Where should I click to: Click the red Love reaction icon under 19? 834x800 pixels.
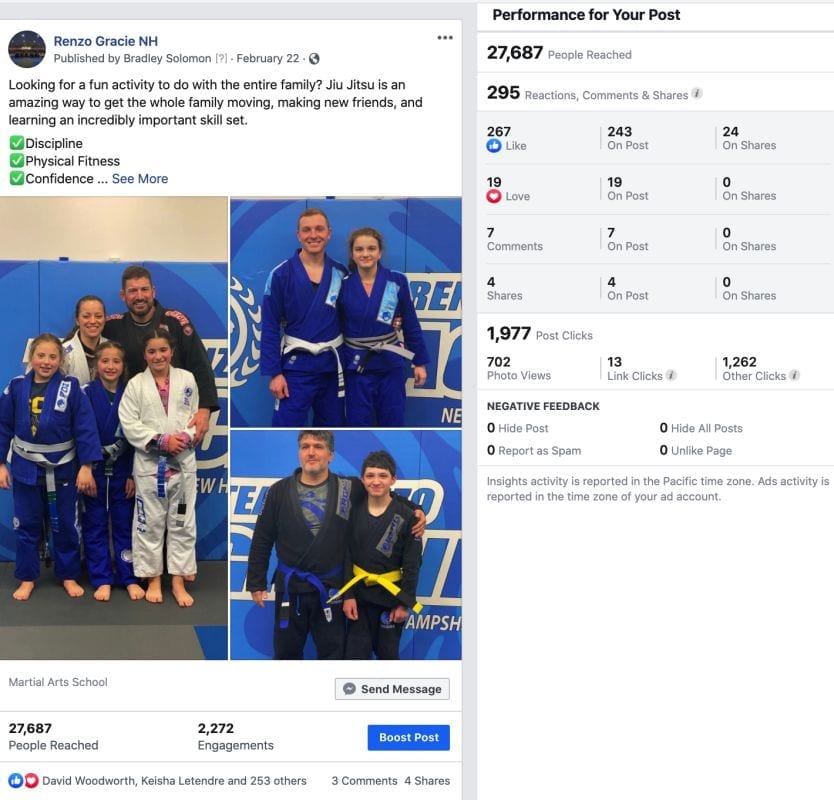pos(494,196)
